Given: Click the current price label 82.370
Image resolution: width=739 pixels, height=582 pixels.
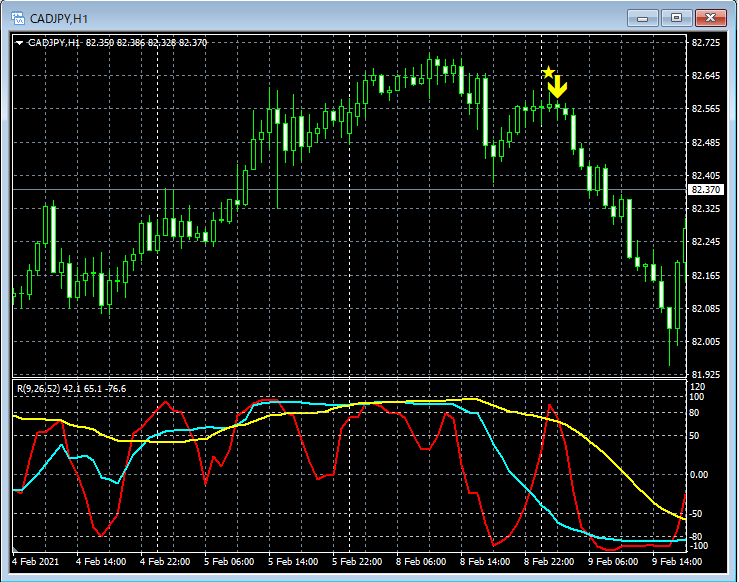Looking at the screenshot, I should [x=706, y=189].
